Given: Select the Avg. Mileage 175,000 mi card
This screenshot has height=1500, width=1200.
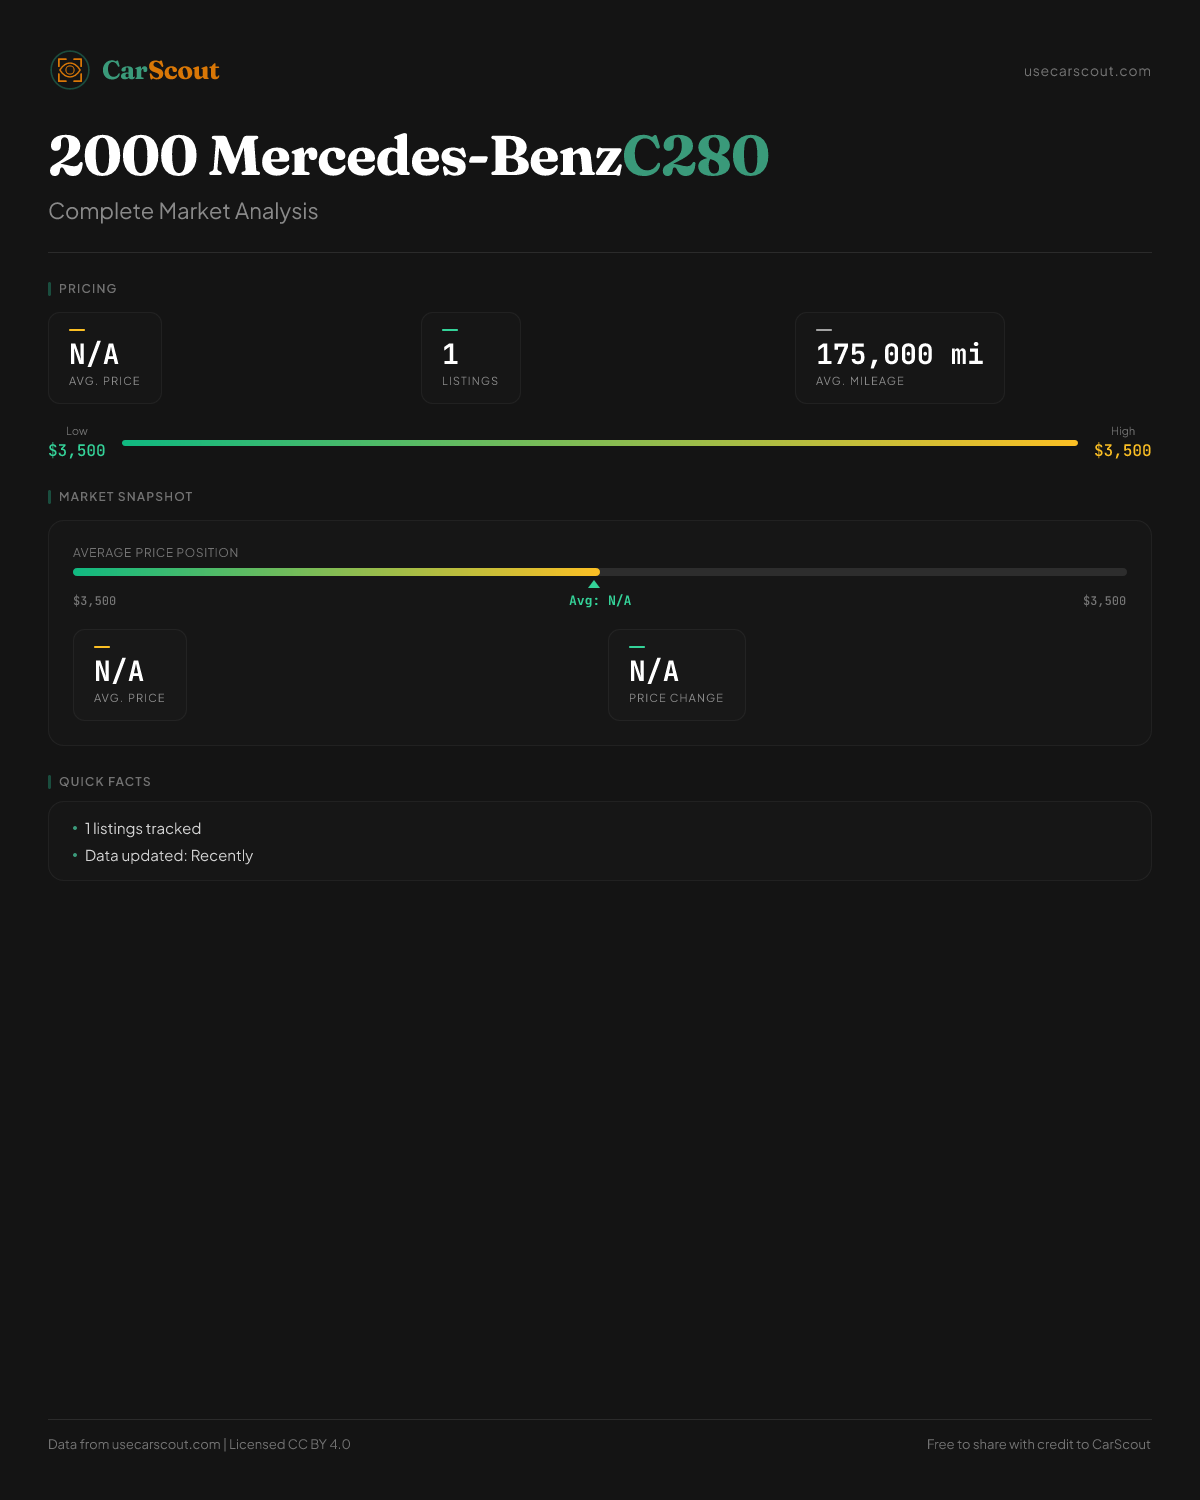Looking at the screenshot, I should click(x=899, y=358).
